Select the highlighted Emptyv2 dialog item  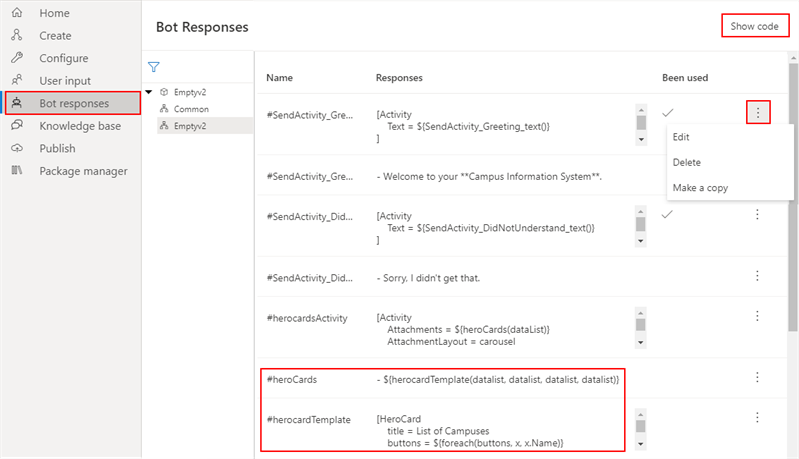pyautogui.click(x=190, y=125)
